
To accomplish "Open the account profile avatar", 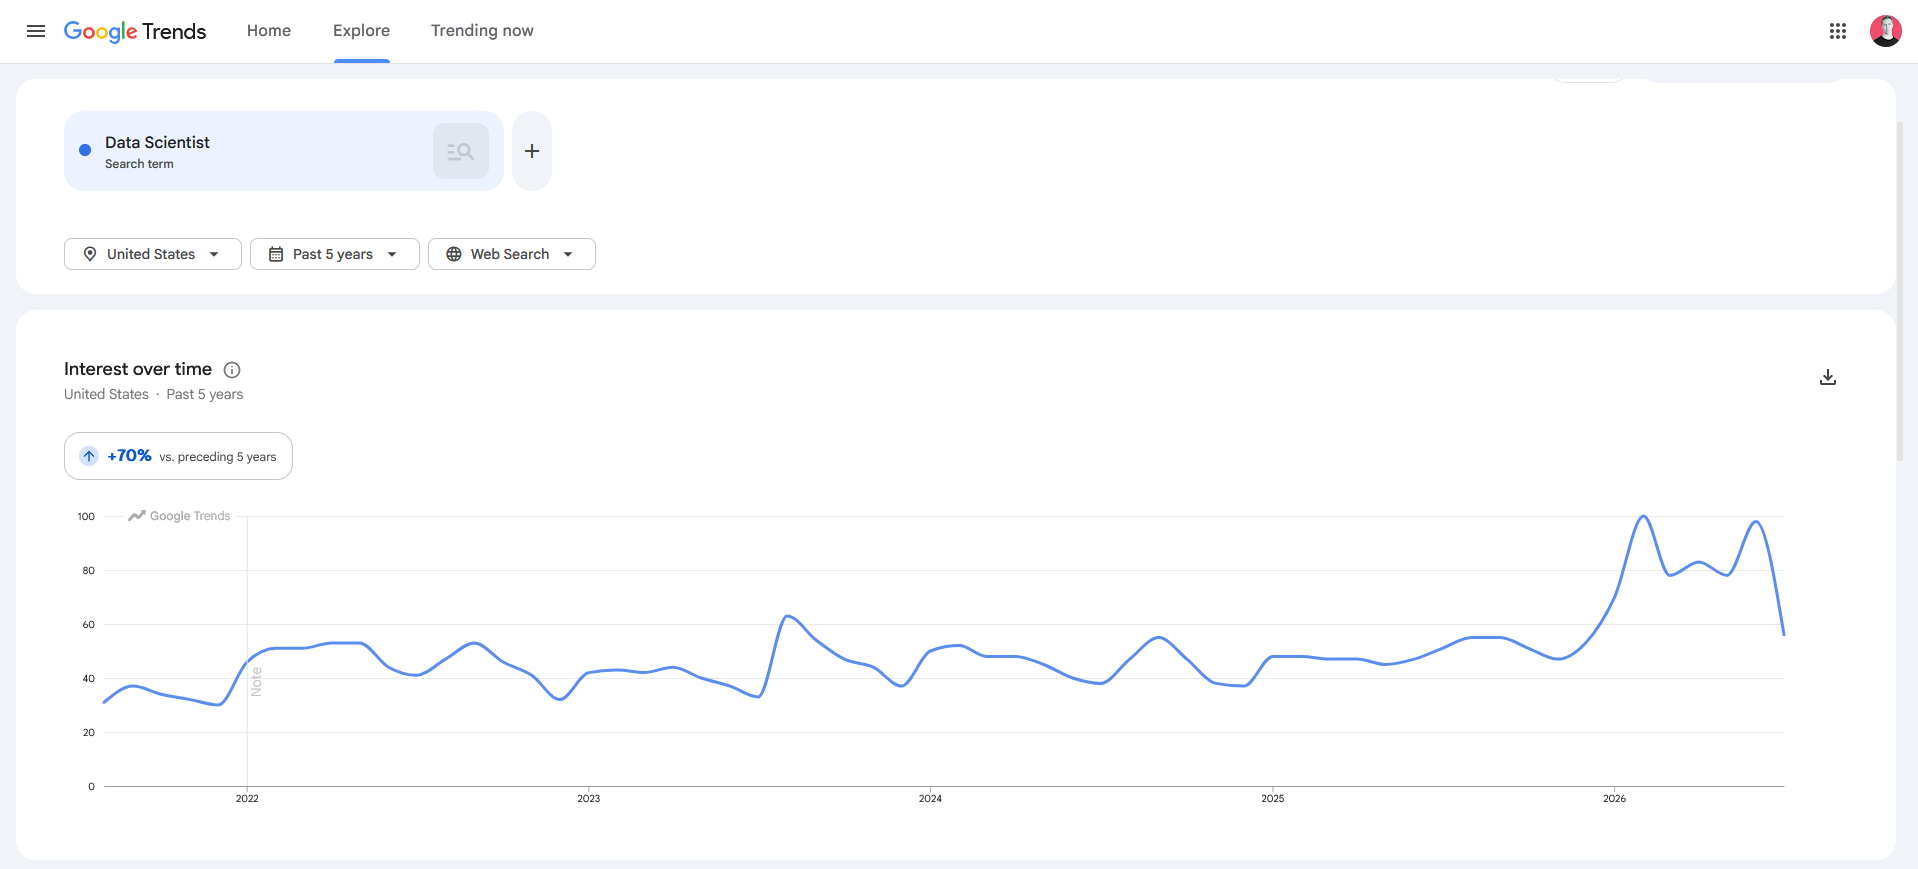I will point(1885,31).
